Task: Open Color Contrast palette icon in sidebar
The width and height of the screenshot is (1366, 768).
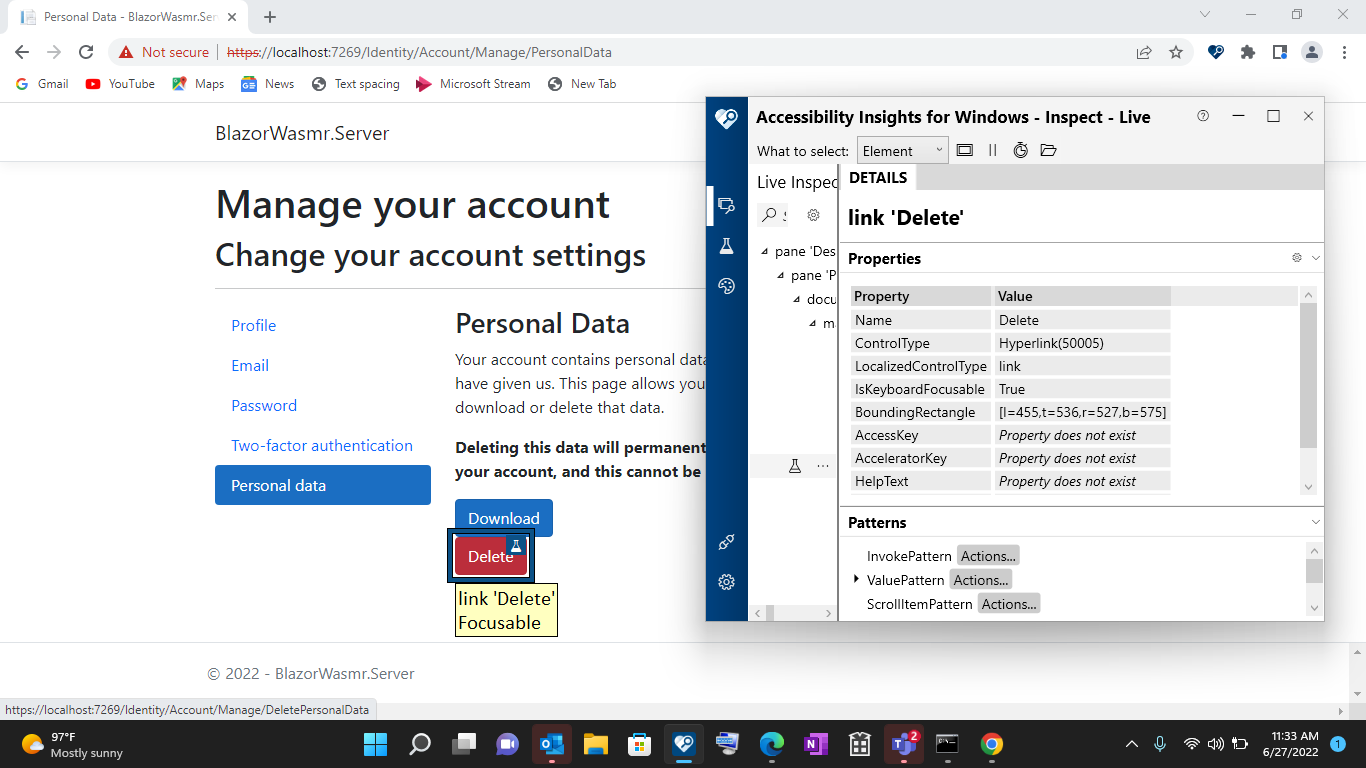Action: point(726,286)
